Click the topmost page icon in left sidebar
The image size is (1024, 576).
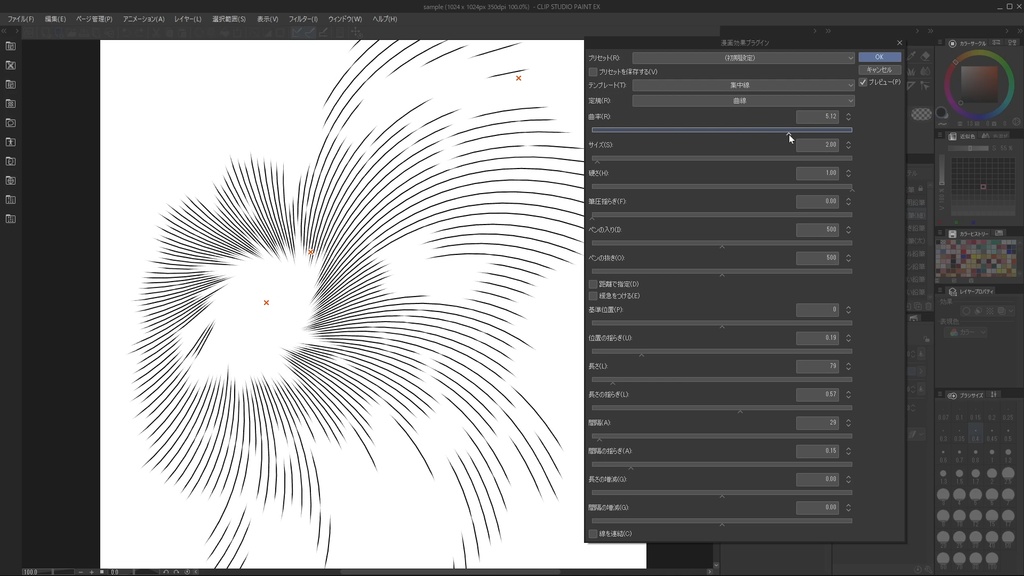(12, 45)
